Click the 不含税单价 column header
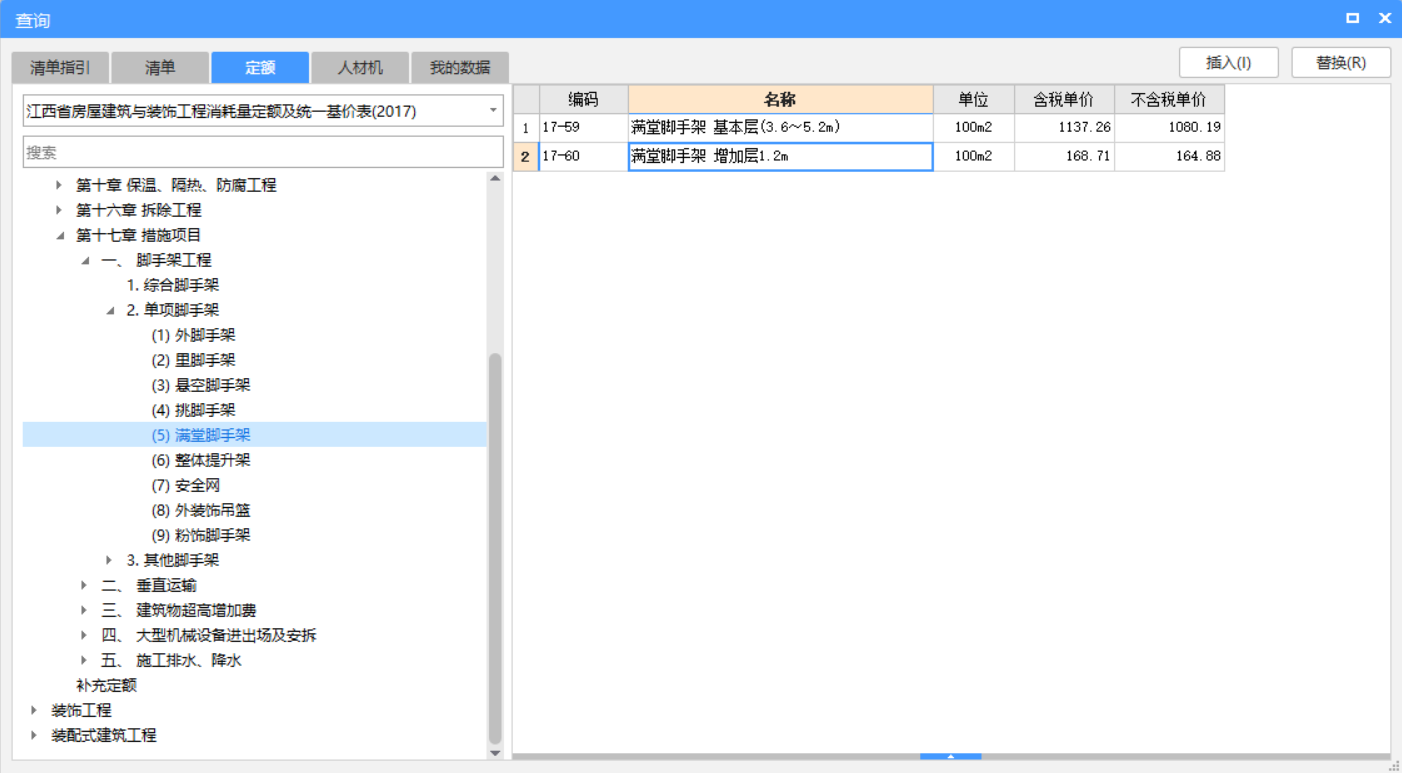1402x773 pixels. point(1169,99)
